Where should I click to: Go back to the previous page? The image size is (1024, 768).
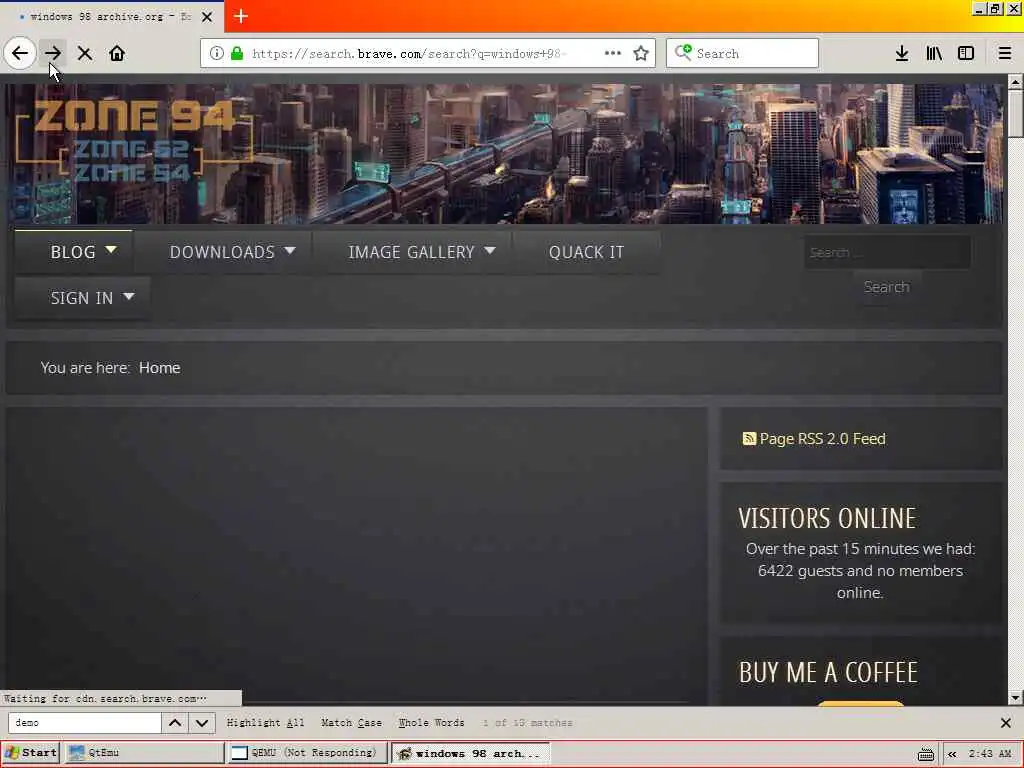click(x=20, y=53)
